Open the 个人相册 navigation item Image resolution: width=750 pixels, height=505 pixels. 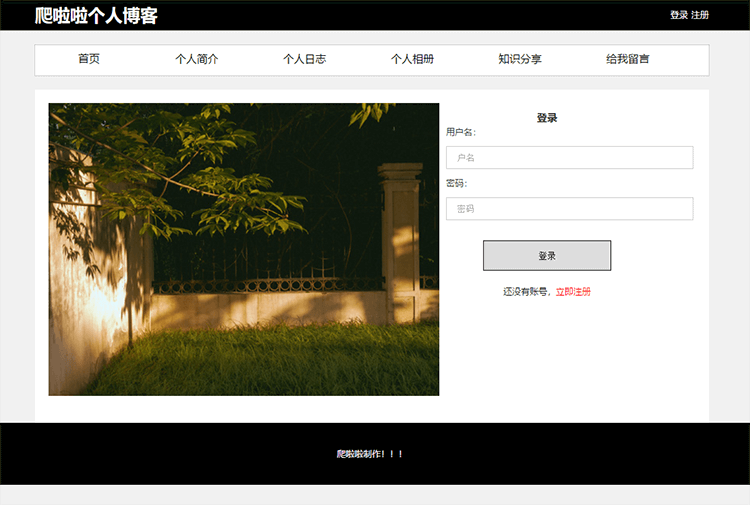click(x=412, y=59)
